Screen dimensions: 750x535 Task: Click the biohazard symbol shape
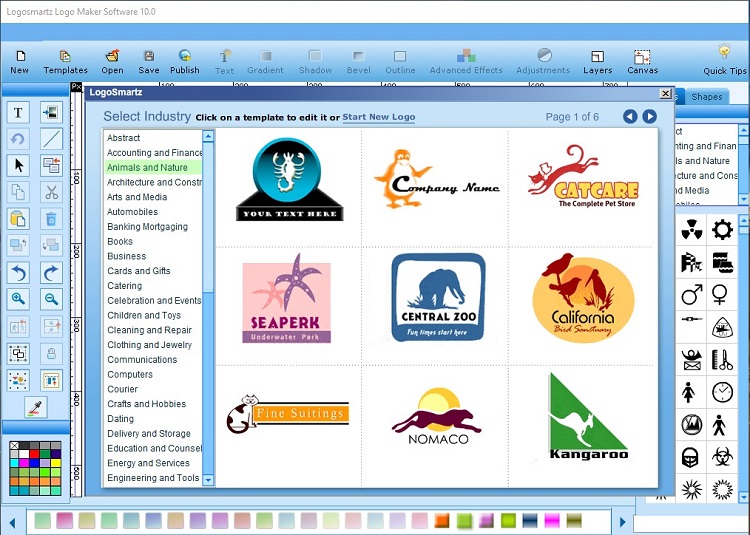coord(722,457)
